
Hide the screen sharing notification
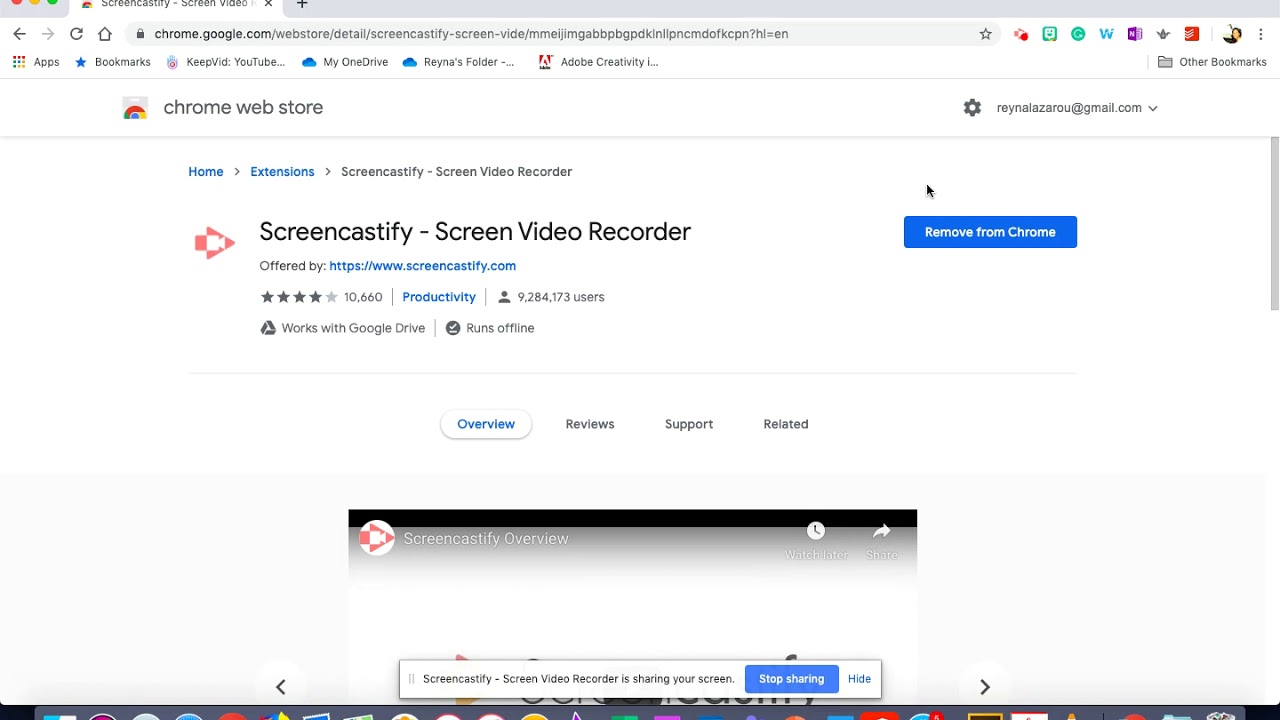859,679
